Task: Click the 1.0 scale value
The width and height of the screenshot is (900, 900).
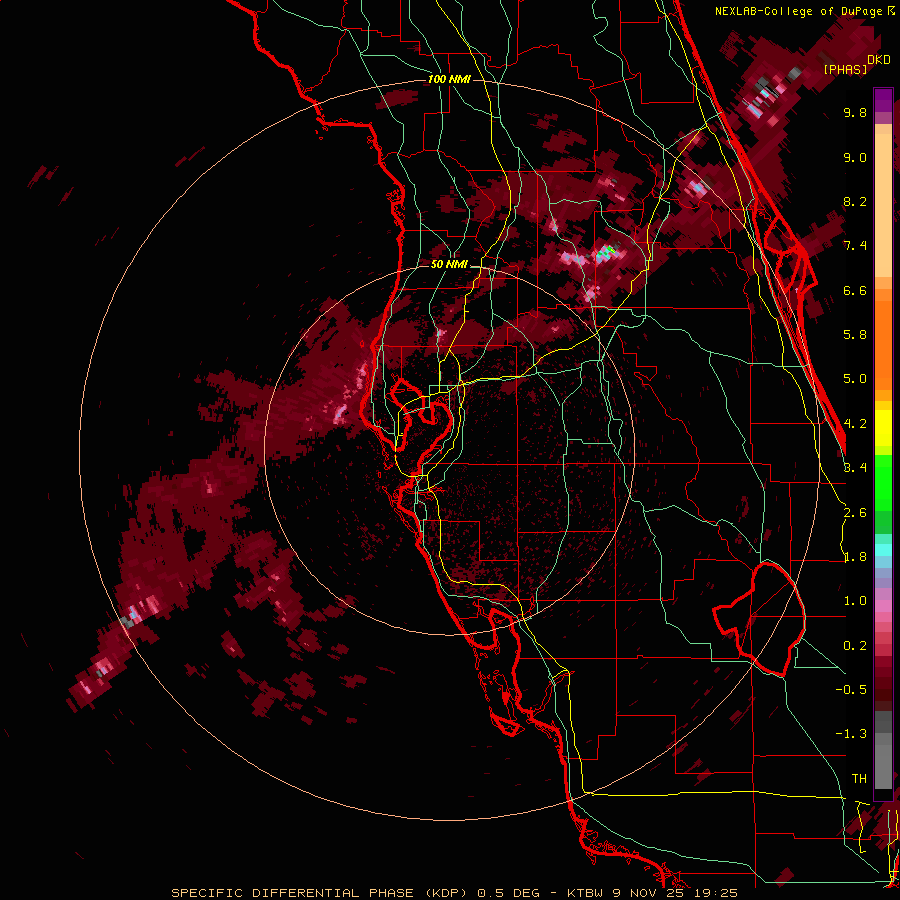Action: 855,601
